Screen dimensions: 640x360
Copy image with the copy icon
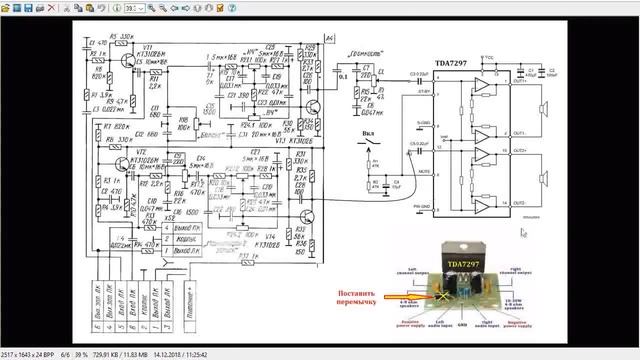78,8
